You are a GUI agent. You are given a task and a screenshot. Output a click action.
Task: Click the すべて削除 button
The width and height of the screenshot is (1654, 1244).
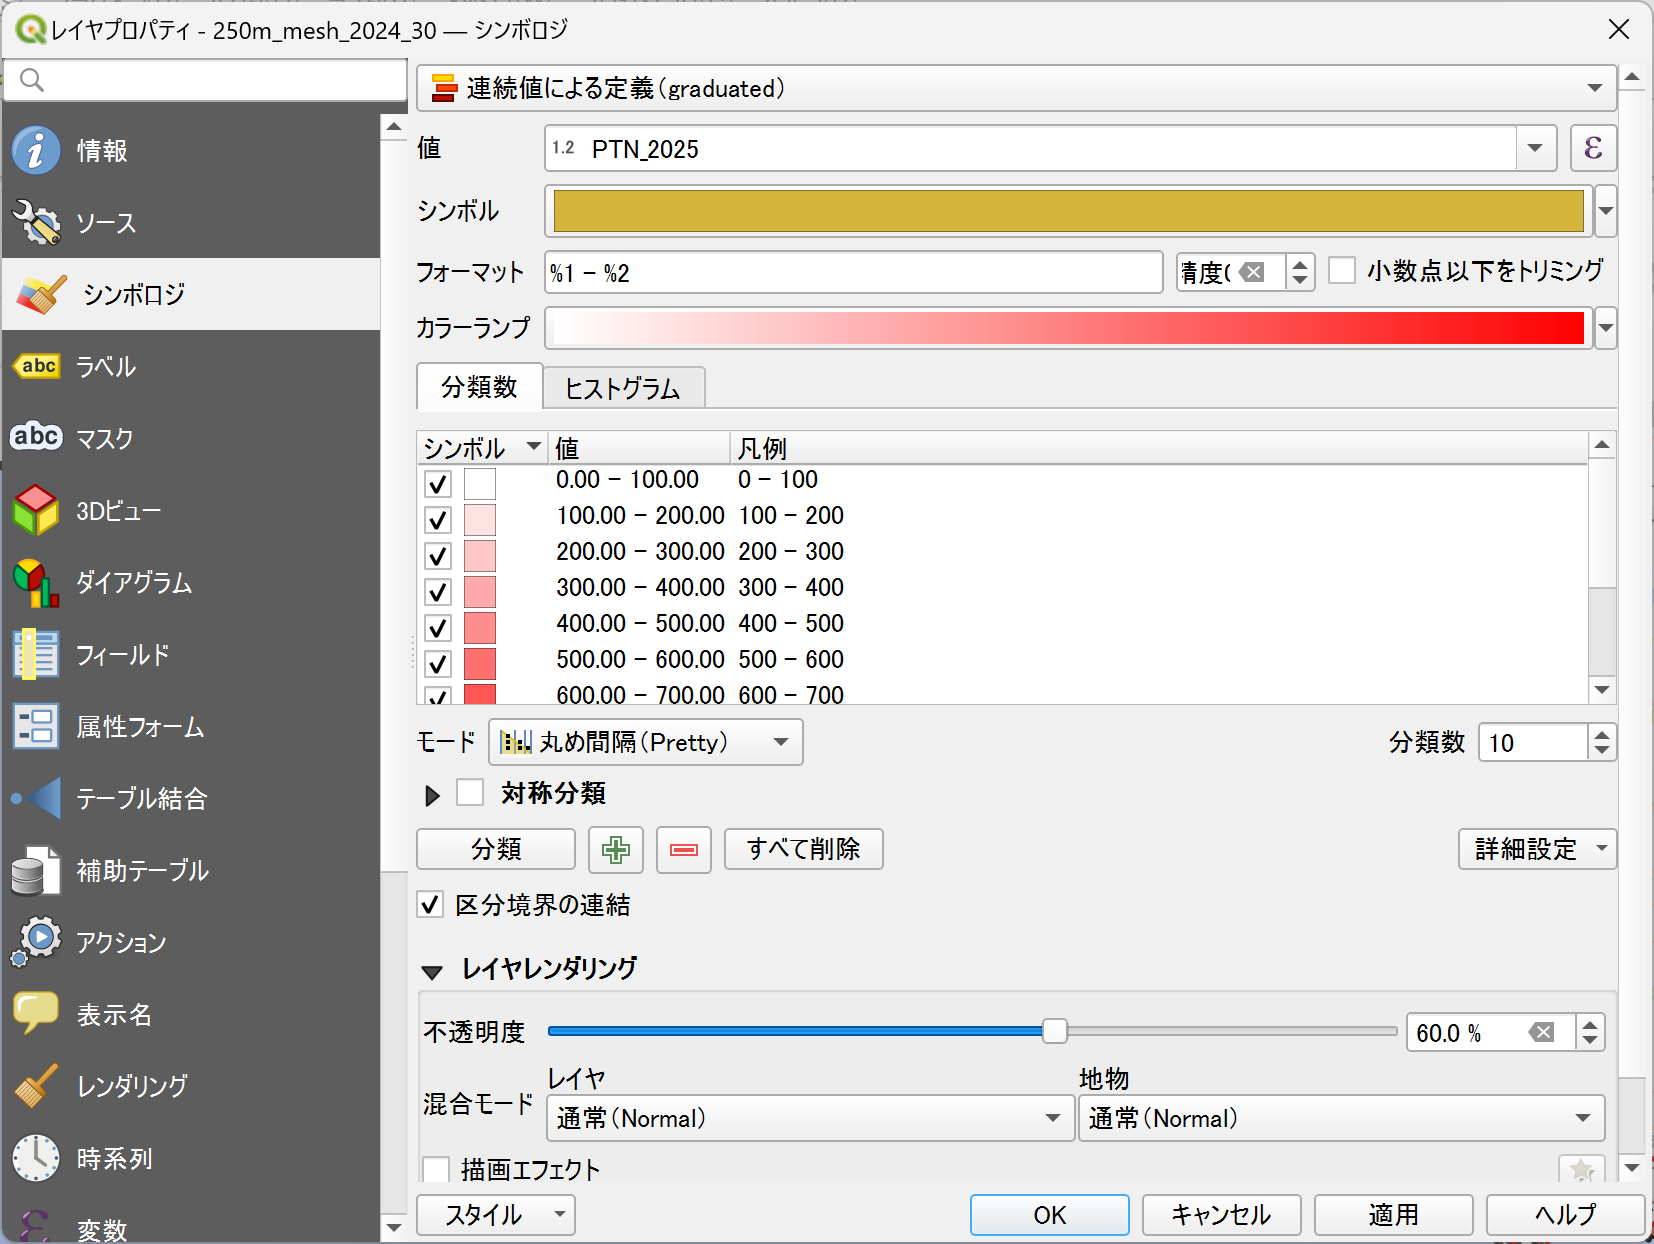pyautogui.click(x=803, y=850)
